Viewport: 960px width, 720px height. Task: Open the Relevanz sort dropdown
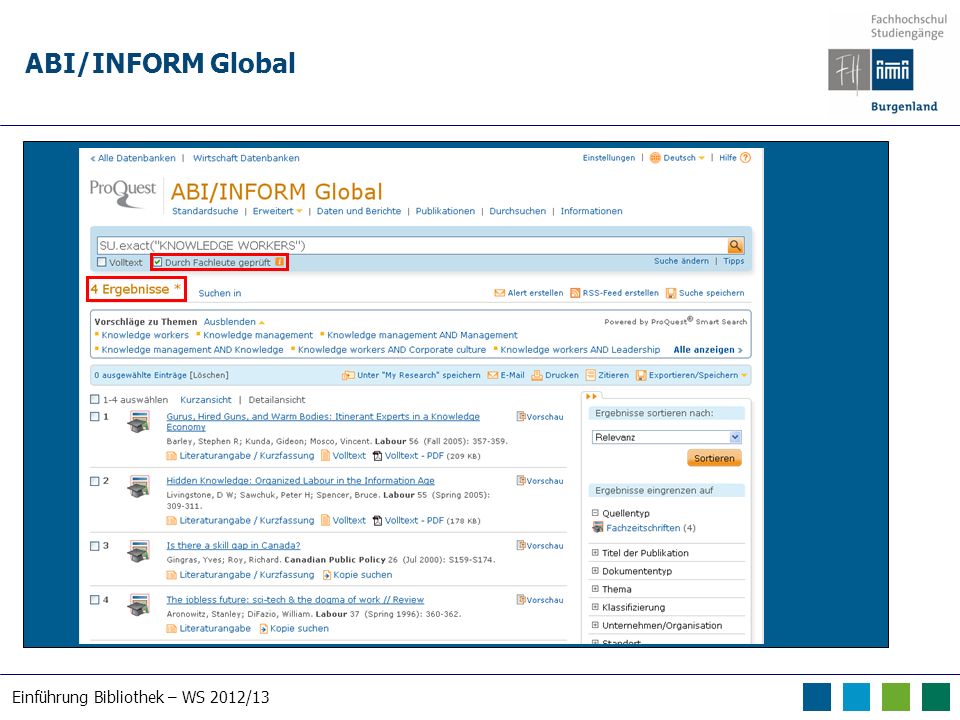tap(667, 437)
